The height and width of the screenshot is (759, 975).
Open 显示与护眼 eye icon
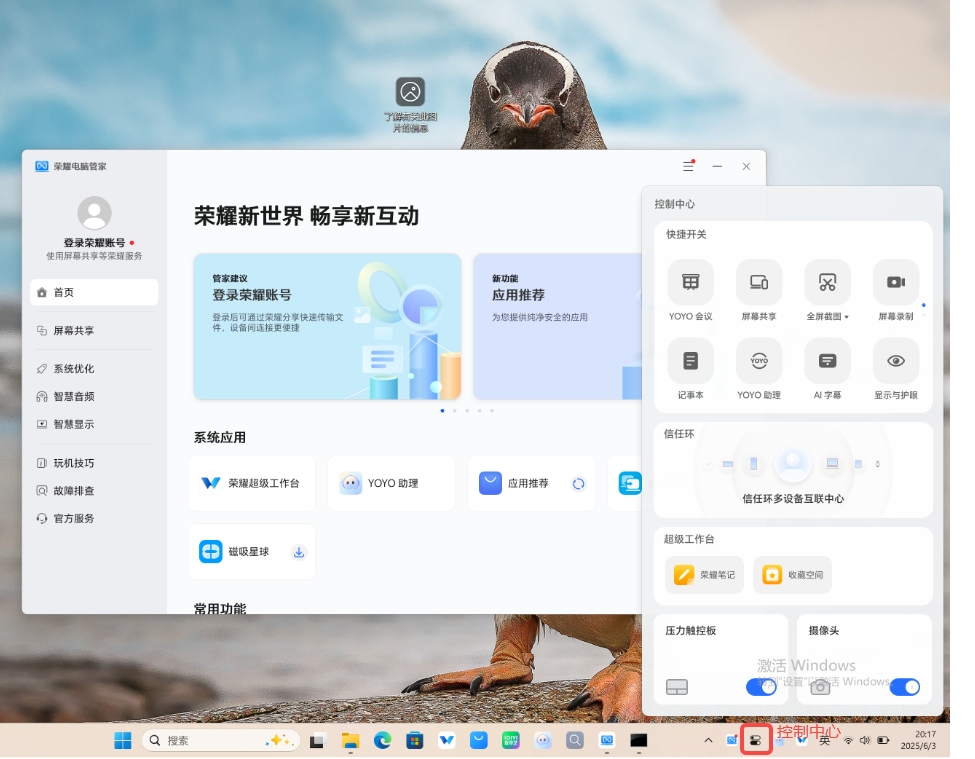895,361
